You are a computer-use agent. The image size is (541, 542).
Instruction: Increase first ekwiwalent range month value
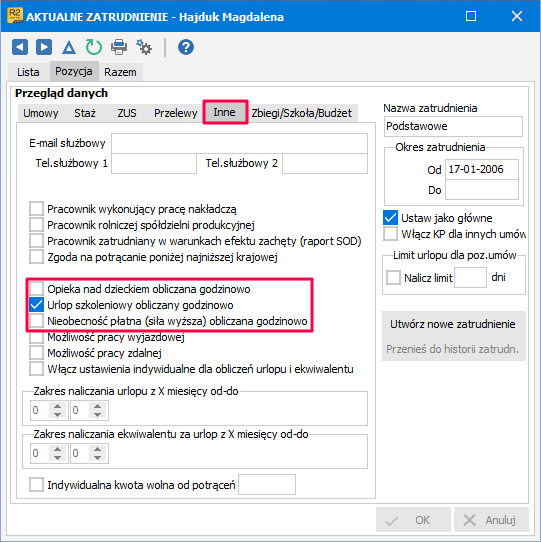[x=58, y=449]
